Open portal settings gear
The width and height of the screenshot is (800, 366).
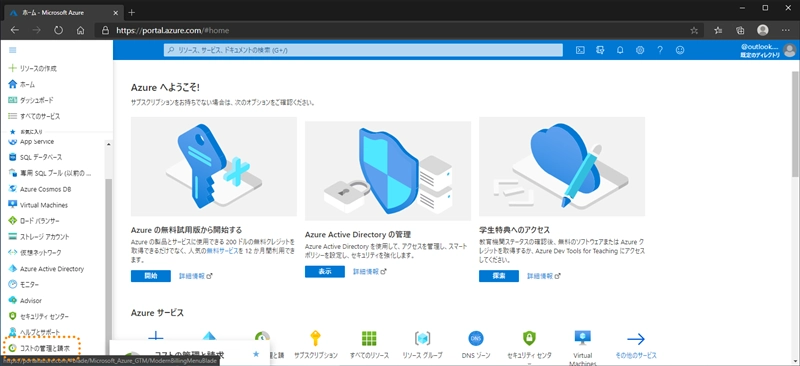point(640,50)
